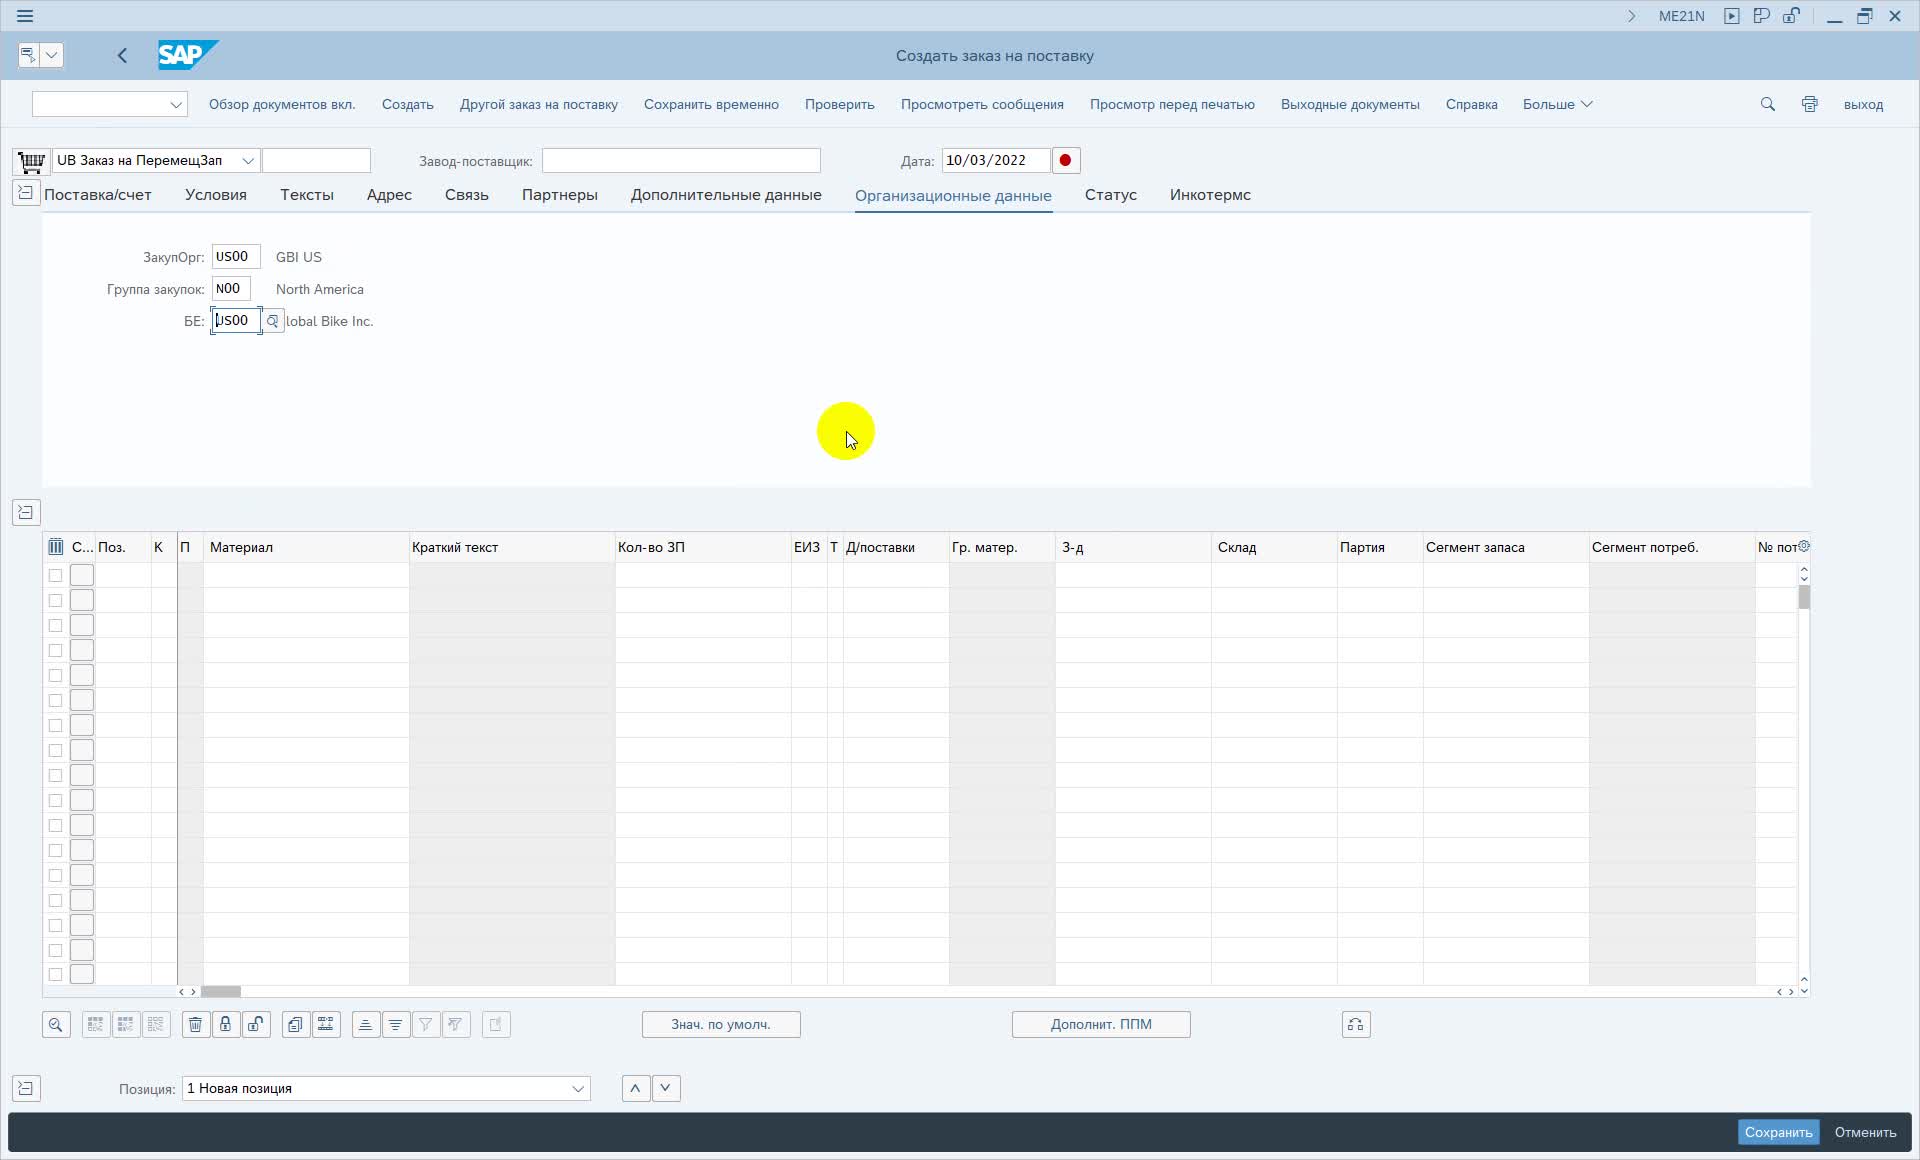Click Обзор документов вкл.

tap(282, 104)
